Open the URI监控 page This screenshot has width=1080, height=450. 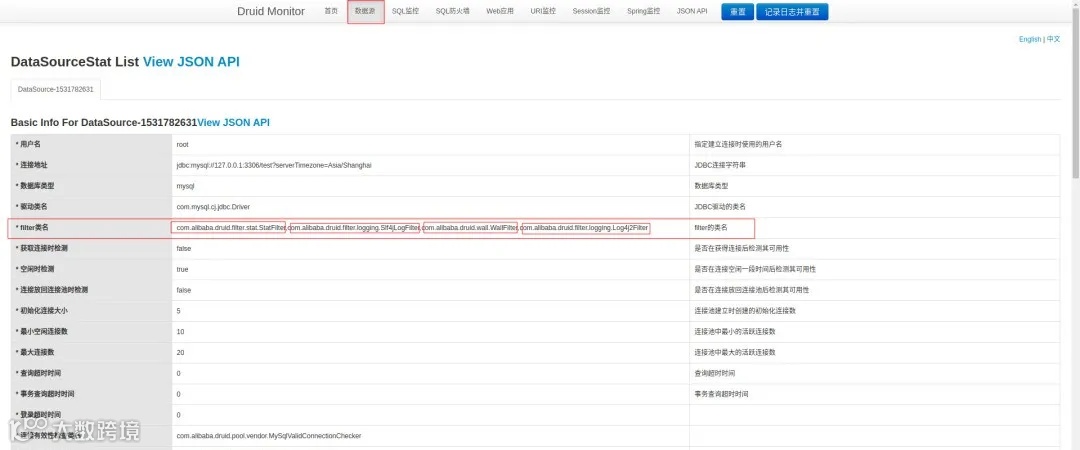543,12
